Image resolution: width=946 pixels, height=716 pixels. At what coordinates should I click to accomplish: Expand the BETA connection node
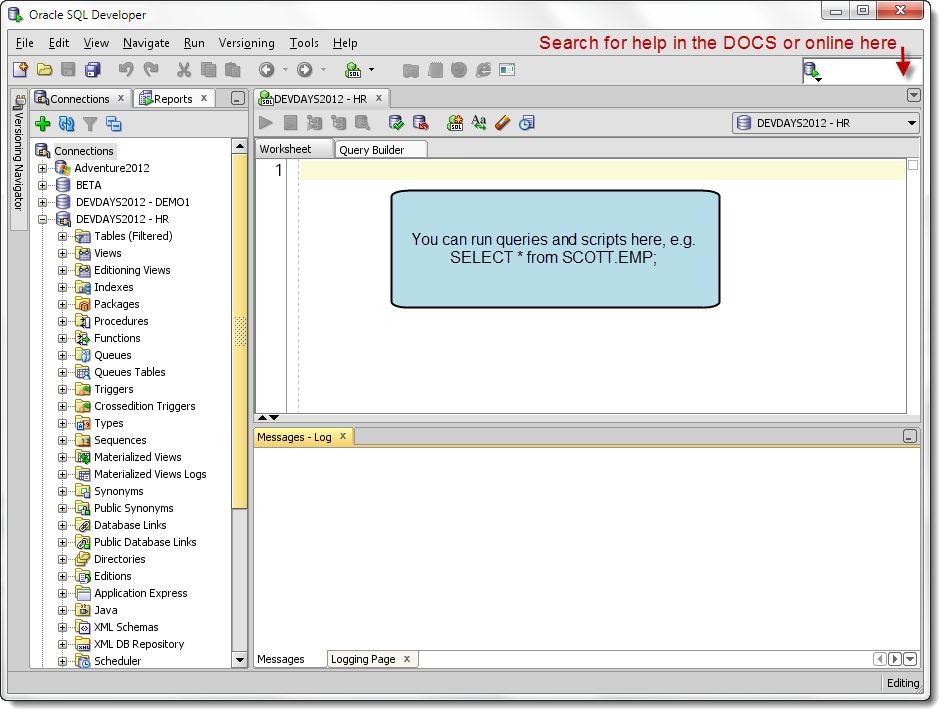tap(42, 185)
